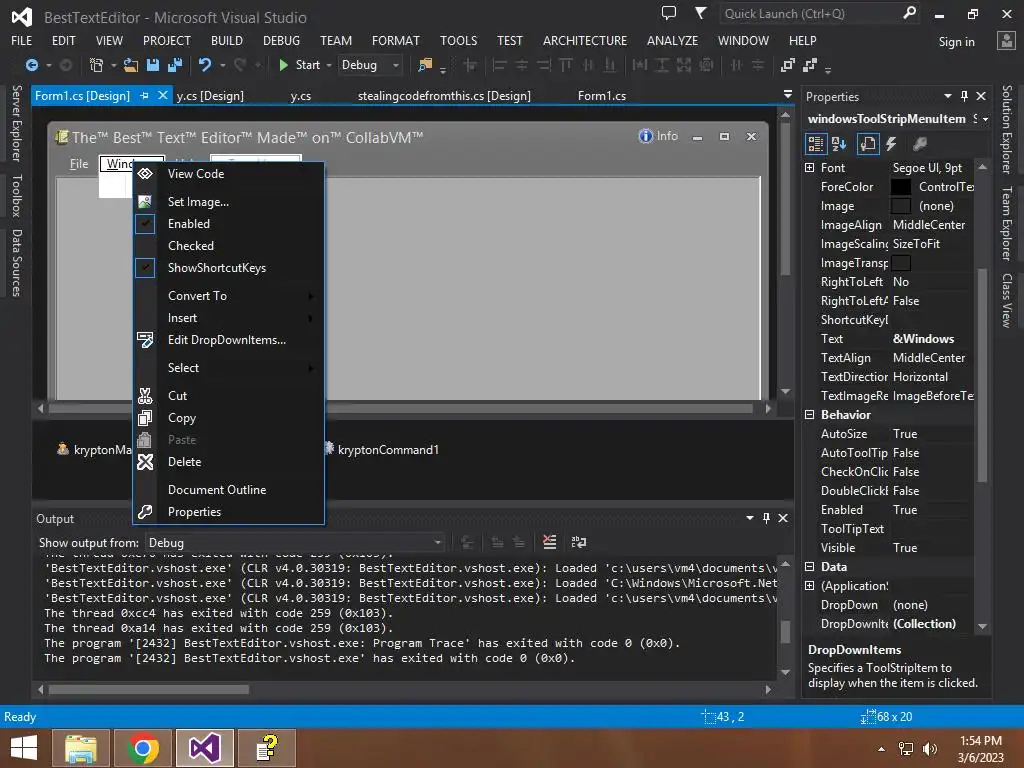This screenshot has height=768, width=1024.
Task: Show the Properties page icon
Action: [x=868, y=144]
